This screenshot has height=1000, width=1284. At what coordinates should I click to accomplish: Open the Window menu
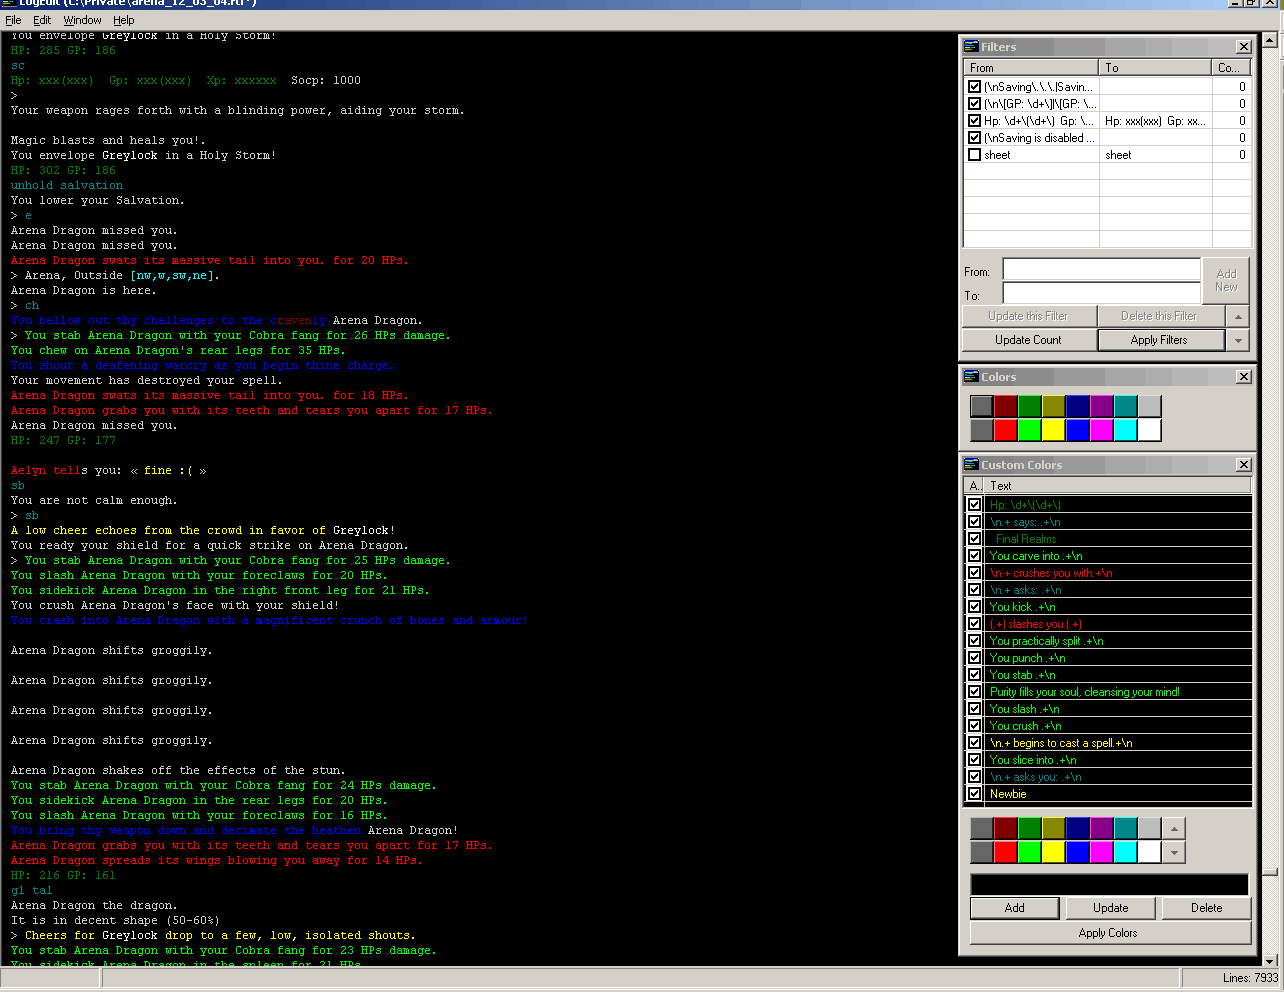[x=82, y=20]
